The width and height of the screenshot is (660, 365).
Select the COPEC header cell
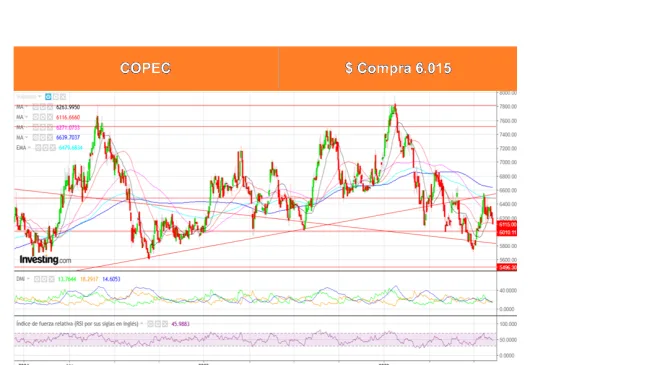tap(146, 68)
